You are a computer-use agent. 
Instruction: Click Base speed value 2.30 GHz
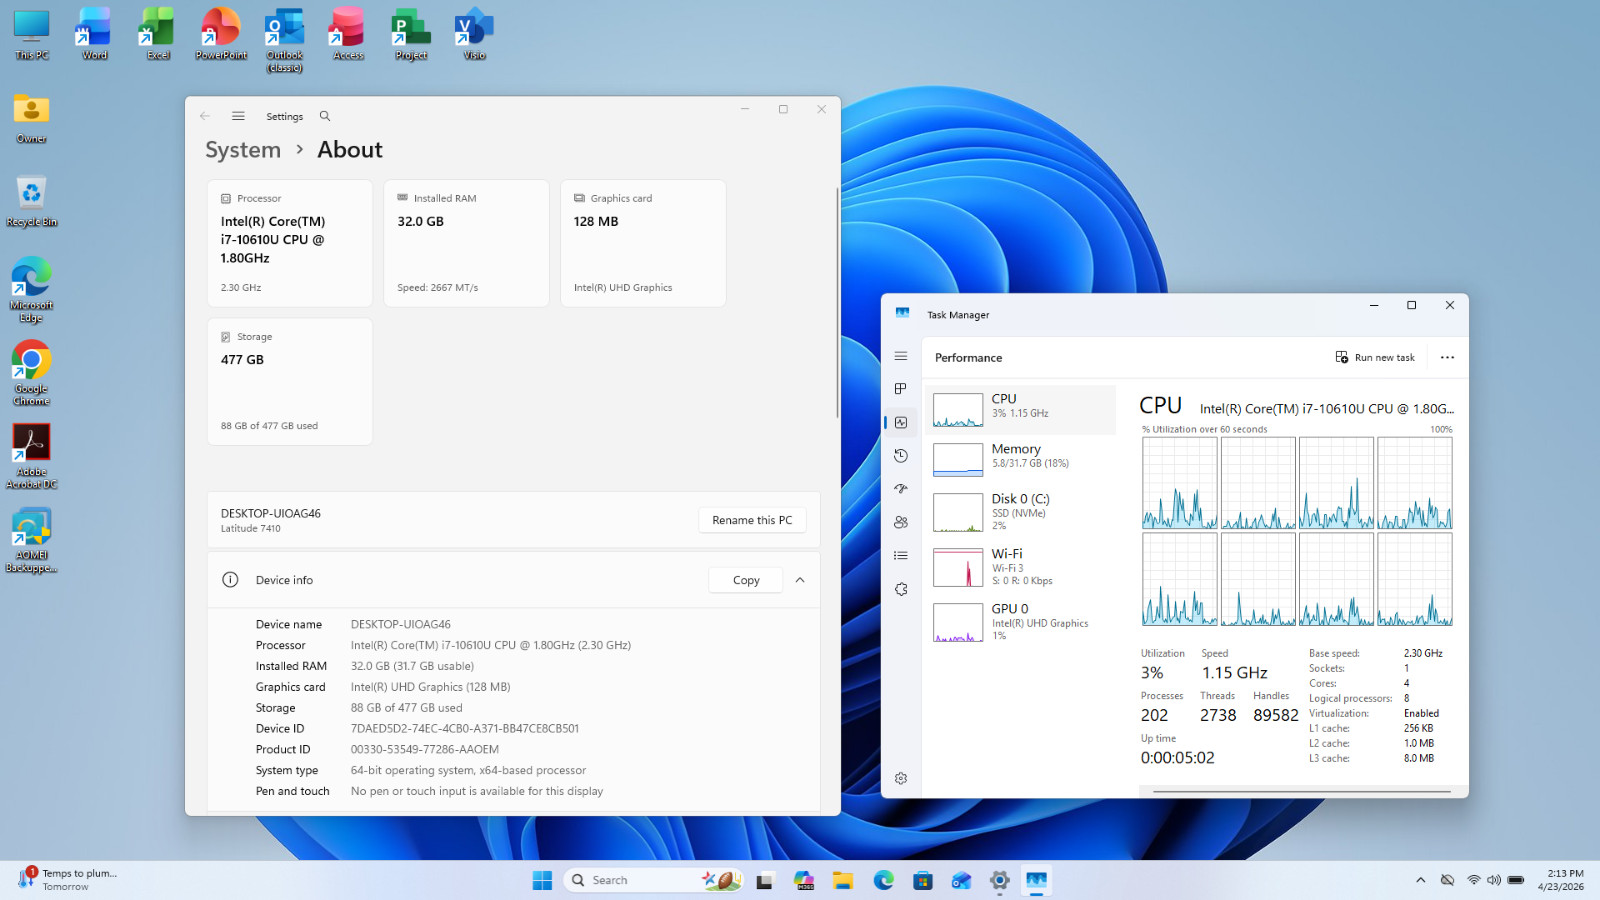pyautogui.click(x=1423, y=653)
